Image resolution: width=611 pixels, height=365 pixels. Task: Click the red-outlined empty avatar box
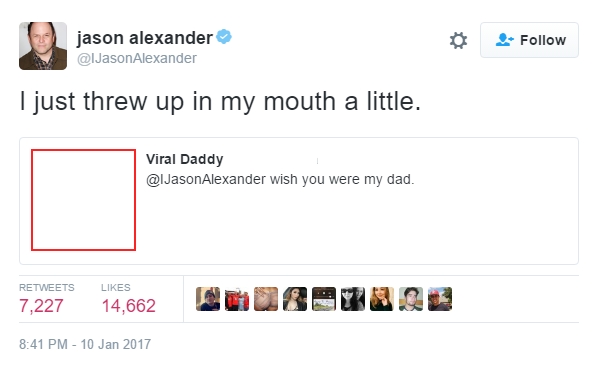83,200
